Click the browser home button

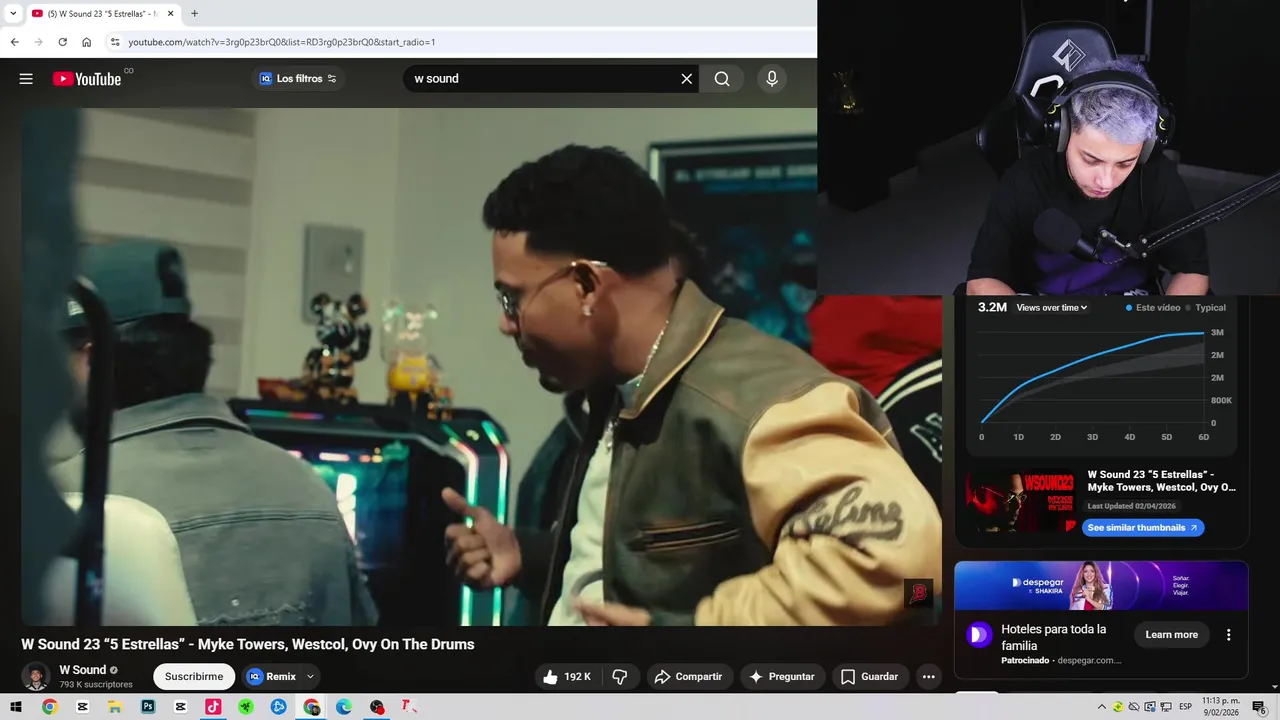click(x=87, y=42)
